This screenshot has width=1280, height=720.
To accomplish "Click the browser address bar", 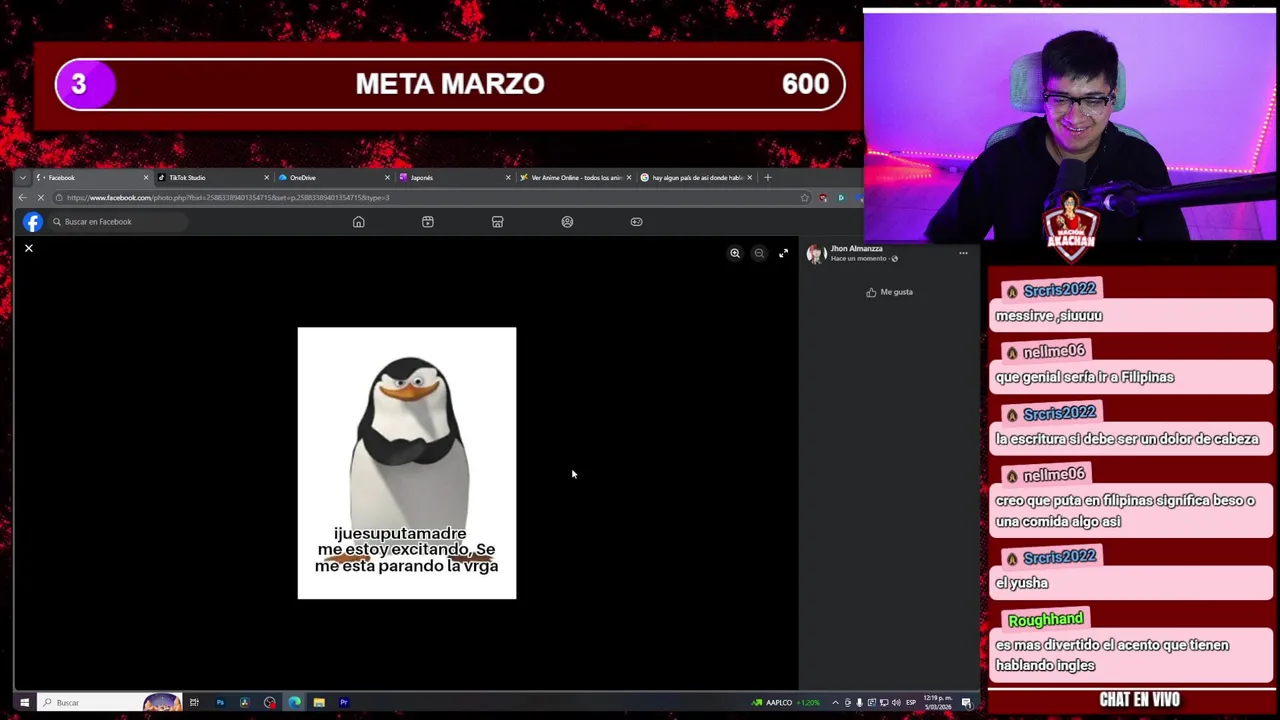I will coord(430,198).
